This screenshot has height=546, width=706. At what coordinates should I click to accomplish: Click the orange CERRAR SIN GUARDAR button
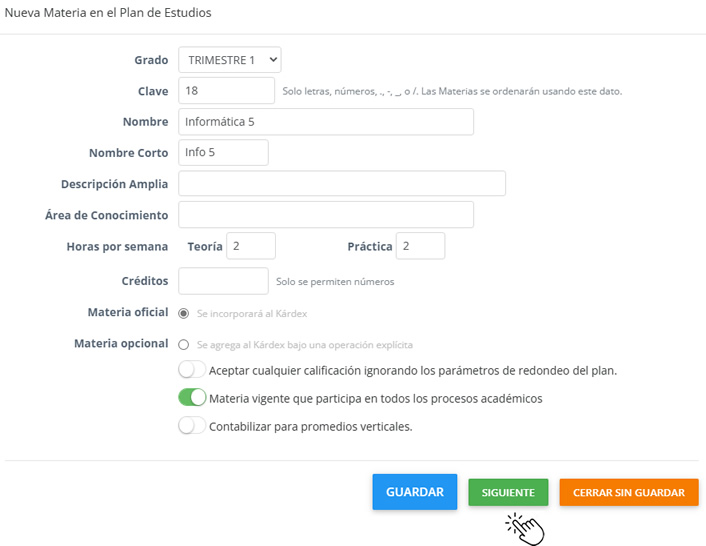tap(628, 492)
